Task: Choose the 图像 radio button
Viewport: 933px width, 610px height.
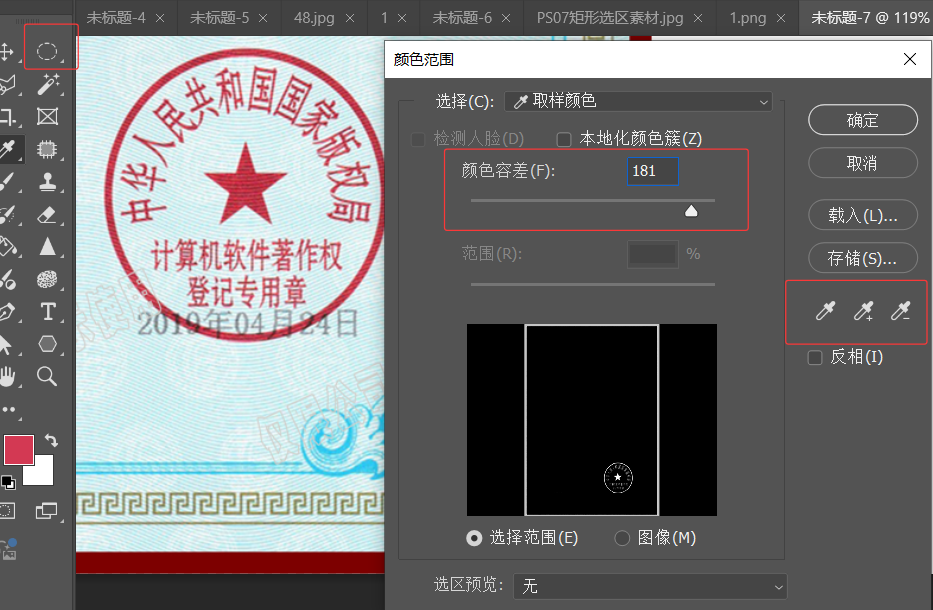Action: 622,539
